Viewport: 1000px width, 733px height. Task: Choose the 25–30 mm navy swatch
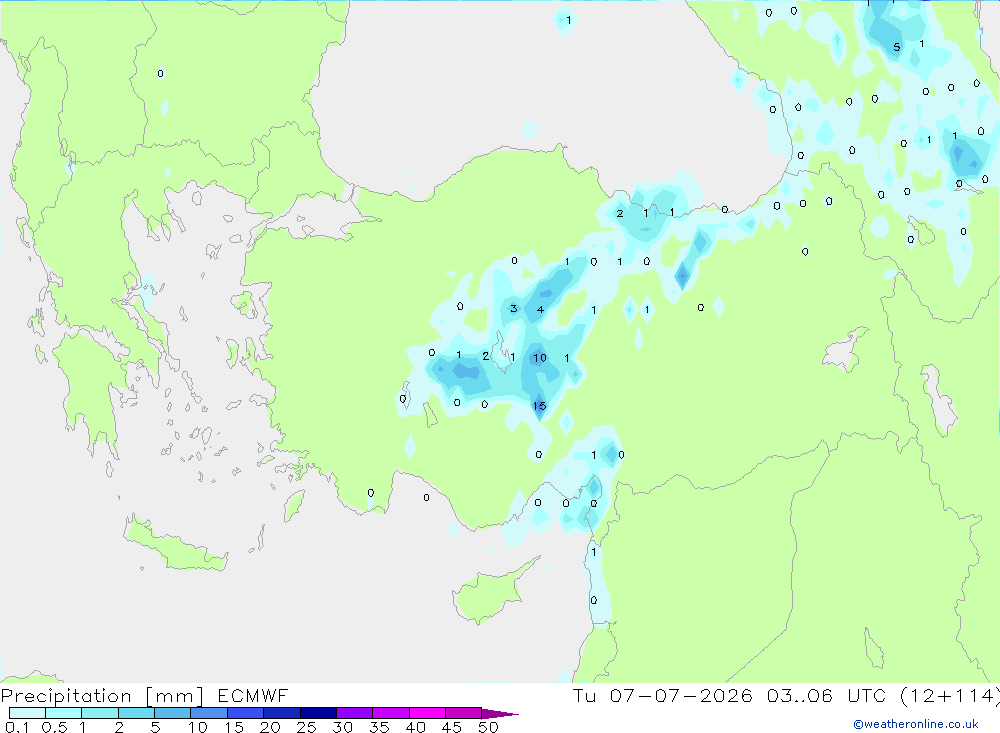coord(318,713)
